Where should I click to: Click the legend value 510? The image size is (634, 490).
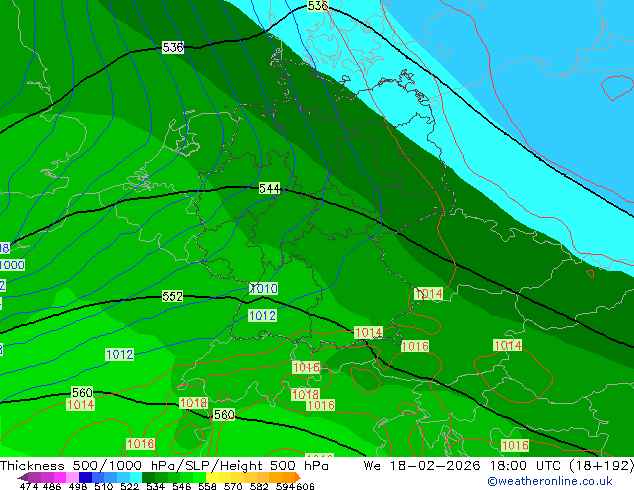104,486
